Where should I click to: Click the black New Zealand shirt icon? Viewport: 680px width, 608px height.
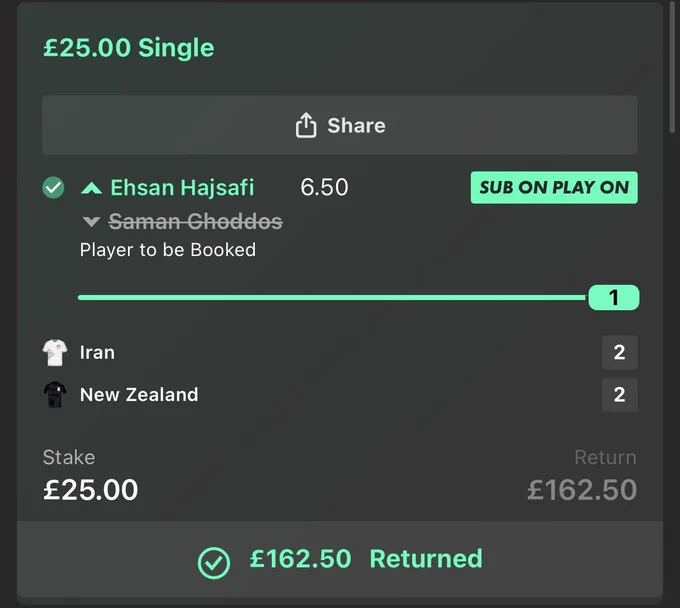pos(55,394)
